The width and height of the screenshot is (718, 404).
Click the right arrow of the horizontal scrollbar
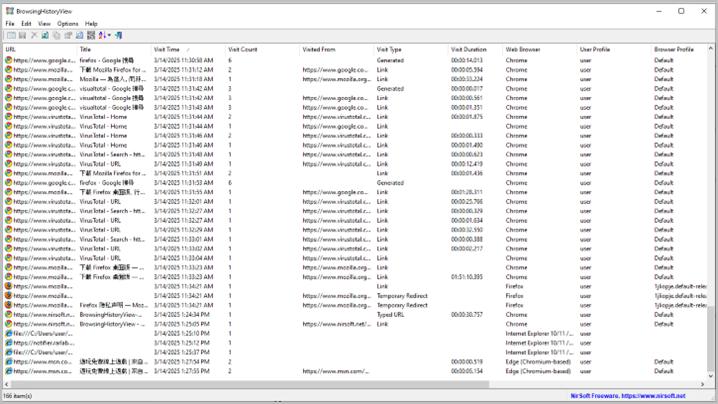(703, 384)
